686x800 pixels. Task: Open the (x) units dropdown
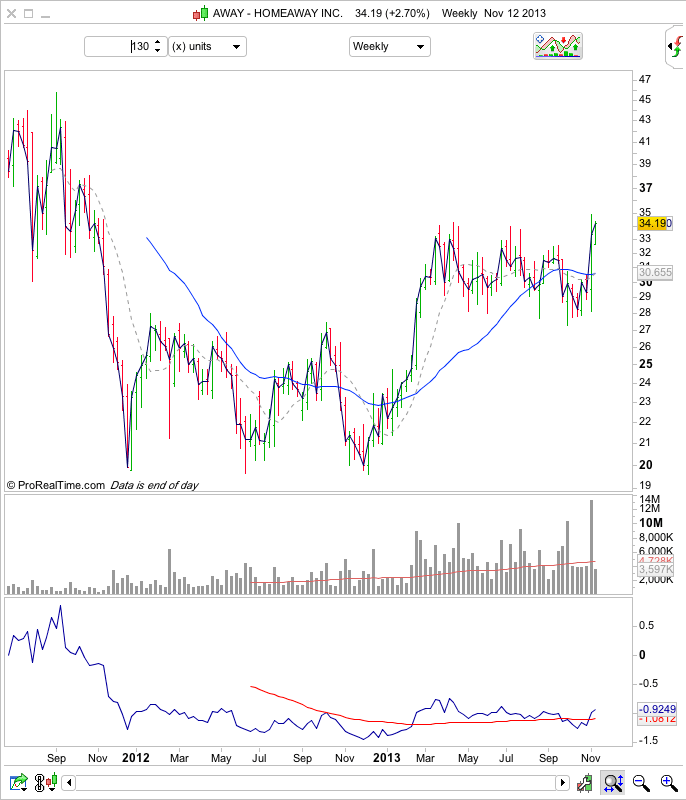207,46
